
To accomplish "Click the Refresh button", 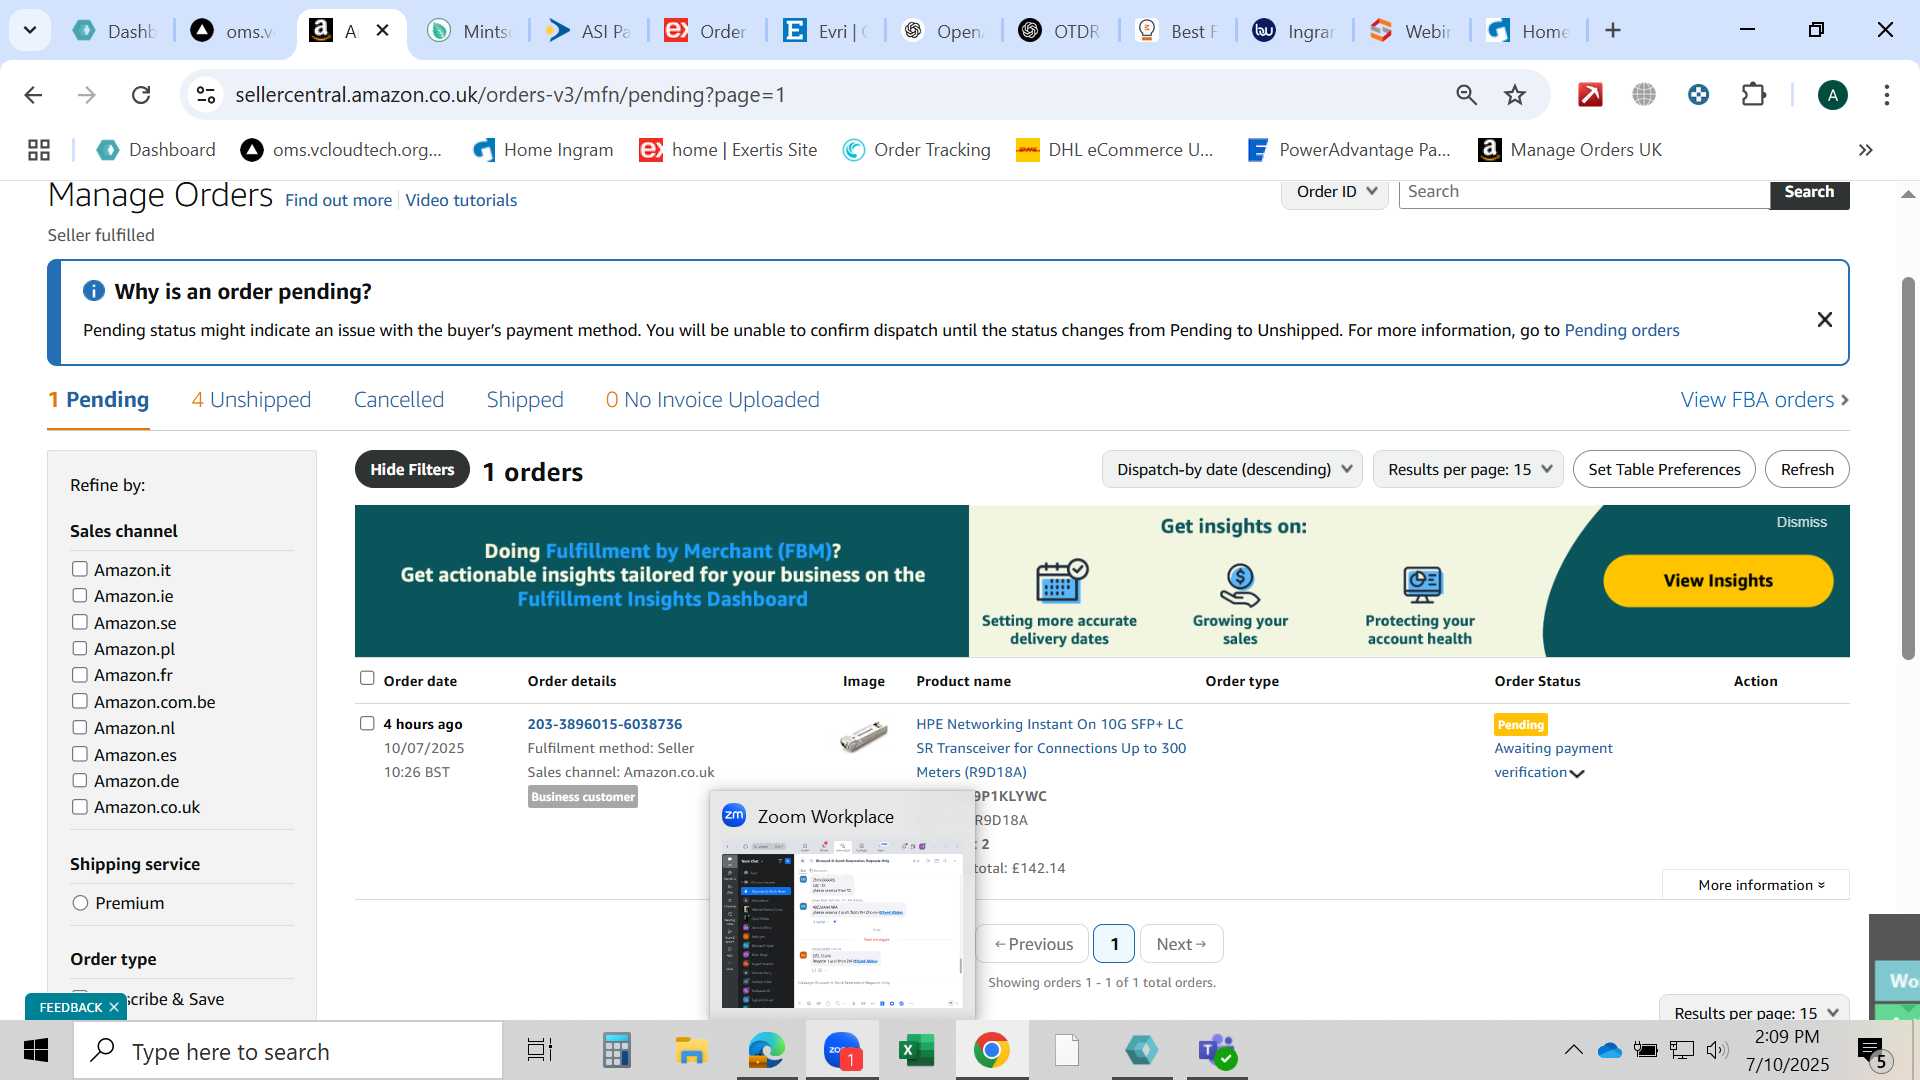I will tap(1807, 469).
